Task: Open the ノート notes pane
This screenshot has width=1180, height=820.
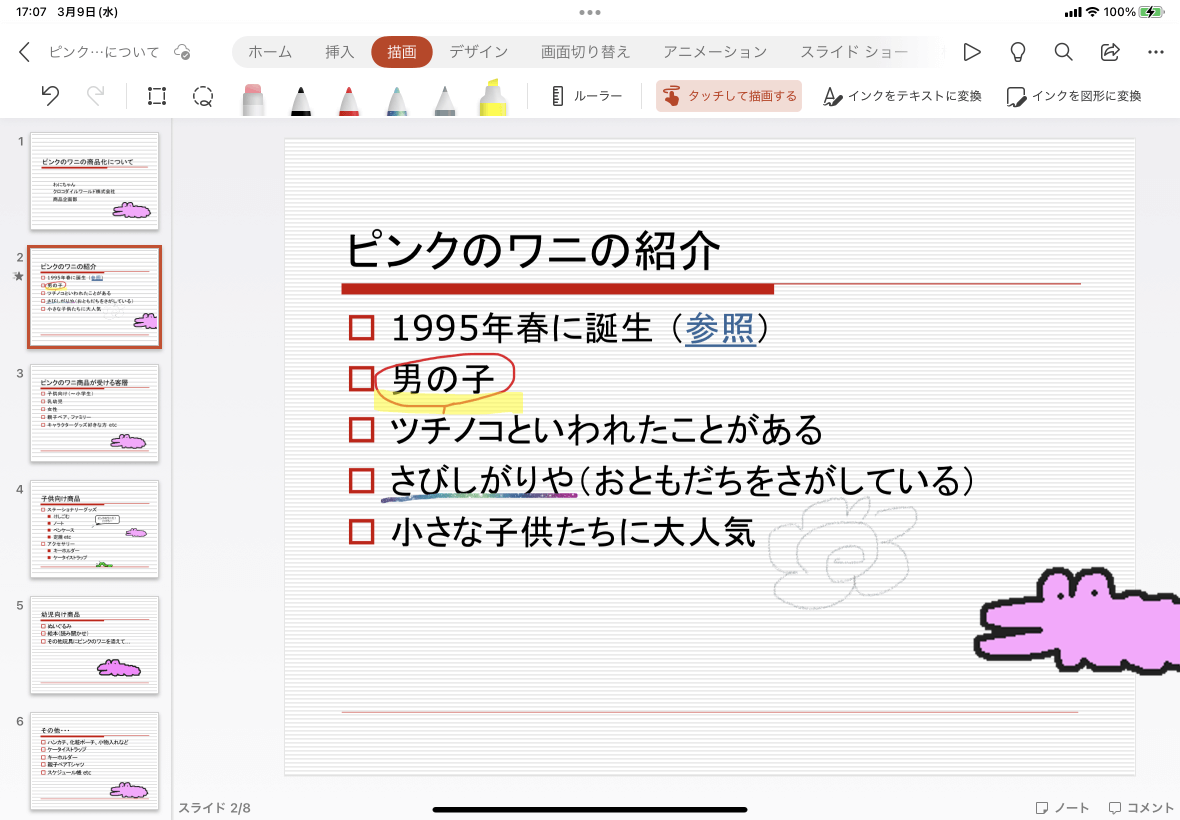Action: pos(1062,808)
